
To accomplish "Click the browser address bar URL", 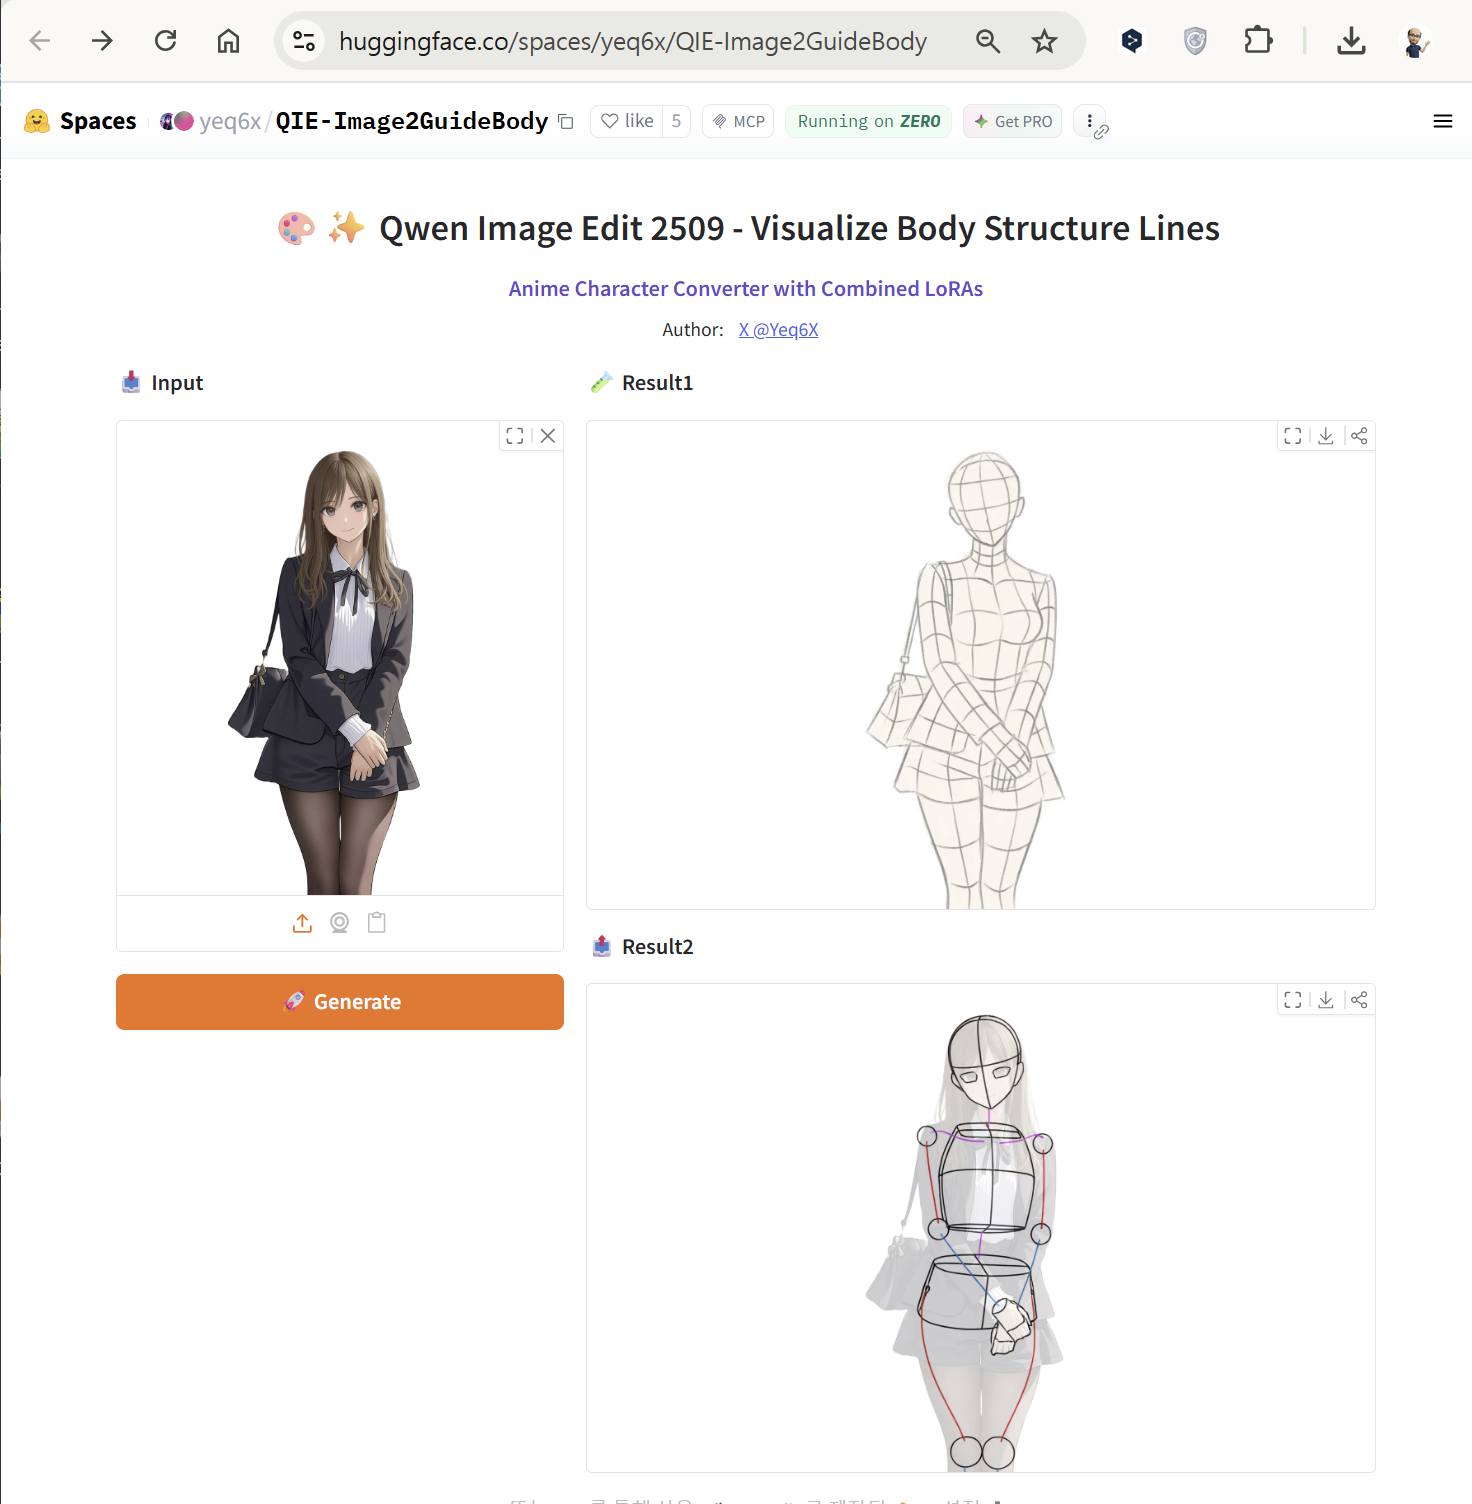I will 632,41.
